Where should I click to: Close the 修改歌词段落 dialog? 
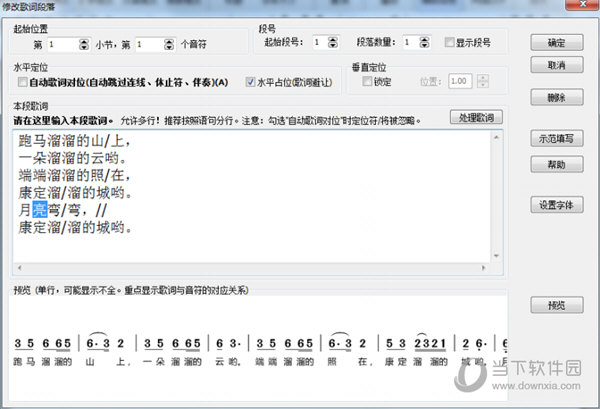tap(582, 4)
